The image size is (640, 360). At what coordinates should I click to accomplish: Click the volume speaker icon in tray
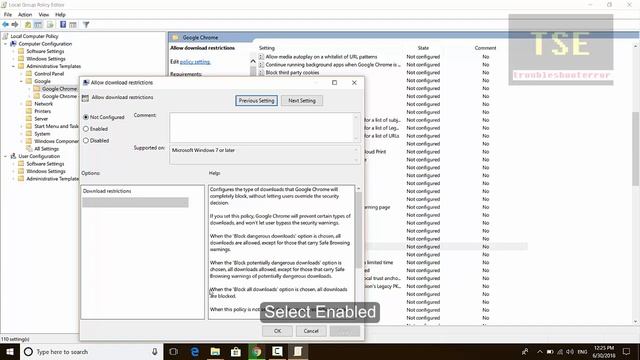(570, 351)
